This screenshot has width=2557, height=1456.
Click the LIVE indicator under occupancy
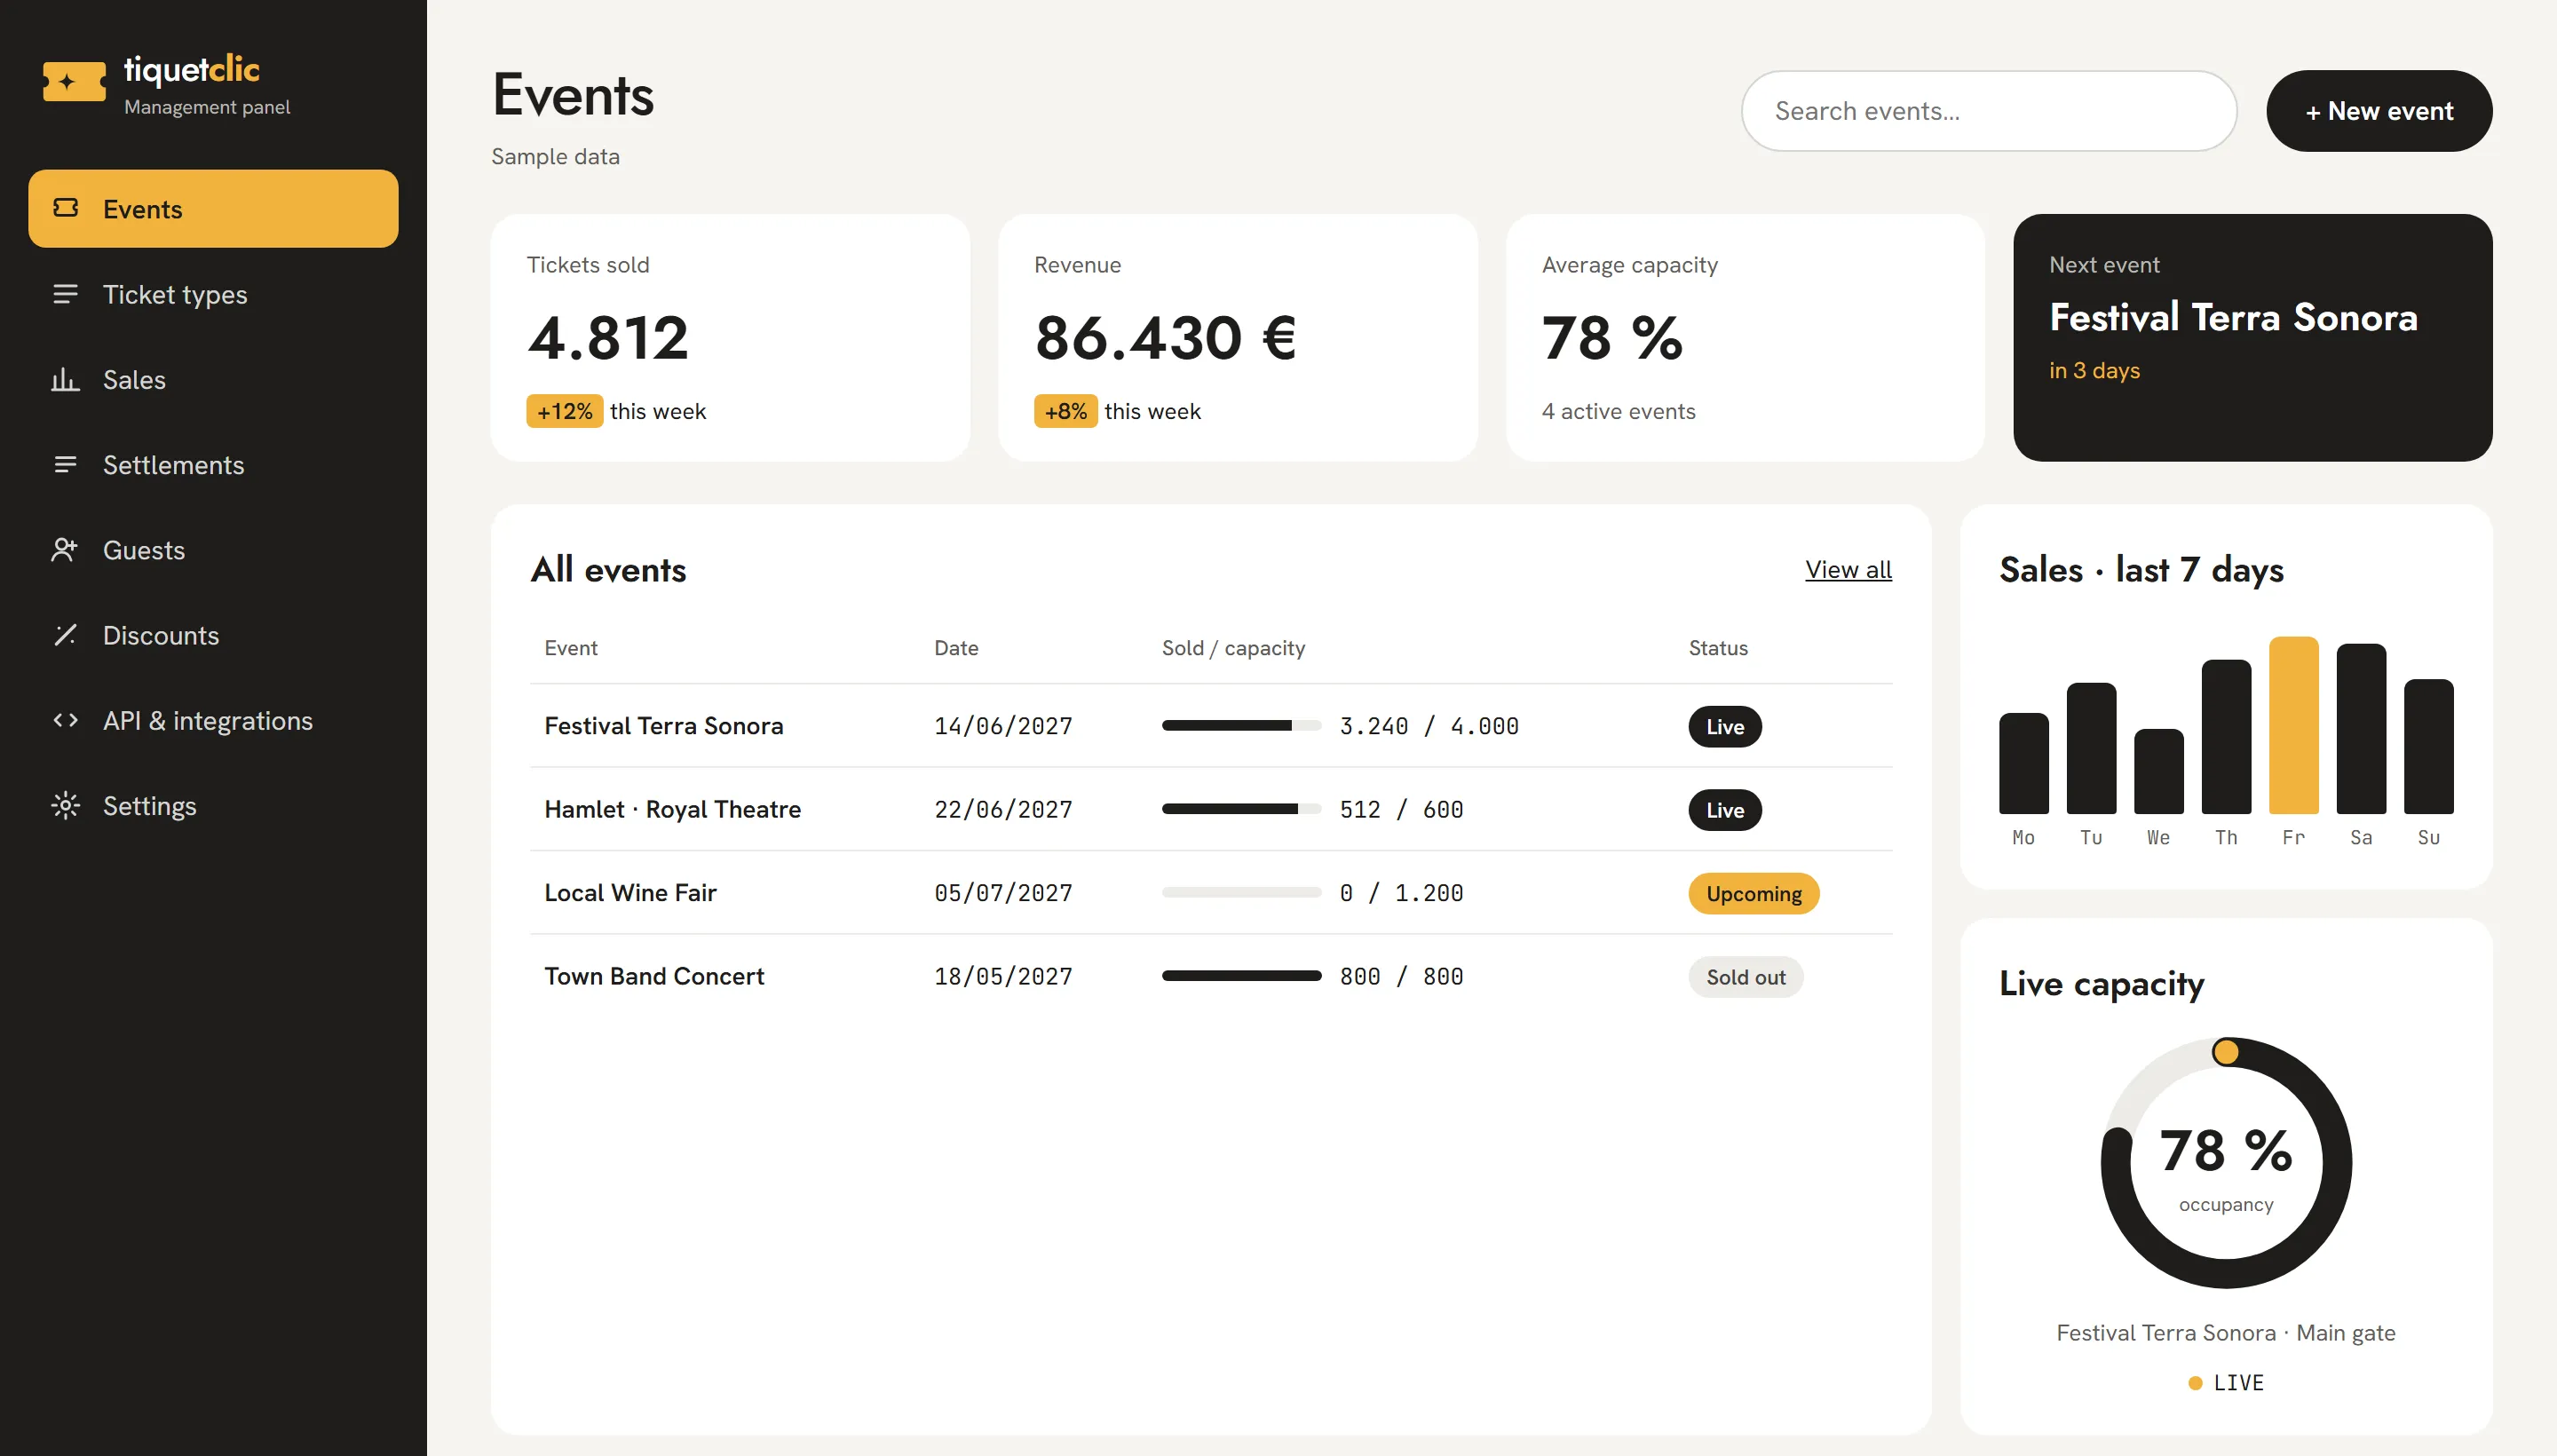(2225, 1383)
